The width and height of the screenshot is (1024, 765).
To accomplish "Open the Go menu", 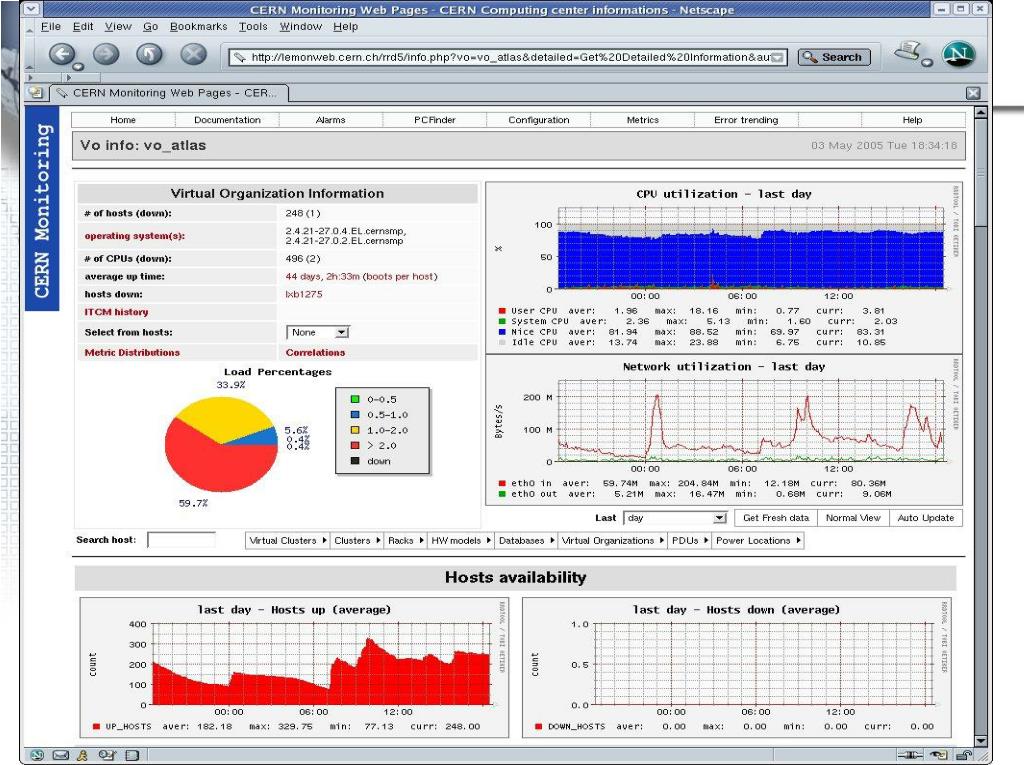I will (150, 26).
